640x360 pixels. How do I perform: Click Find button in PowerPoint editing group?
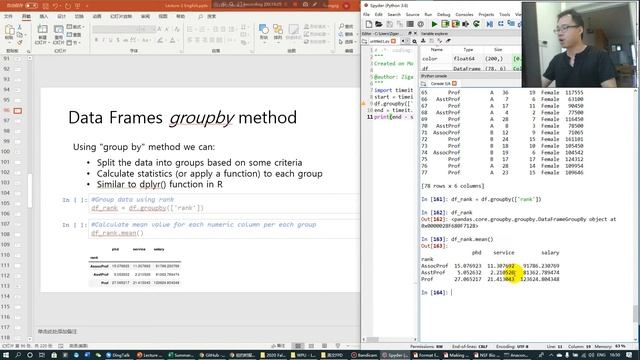point(346,27)
